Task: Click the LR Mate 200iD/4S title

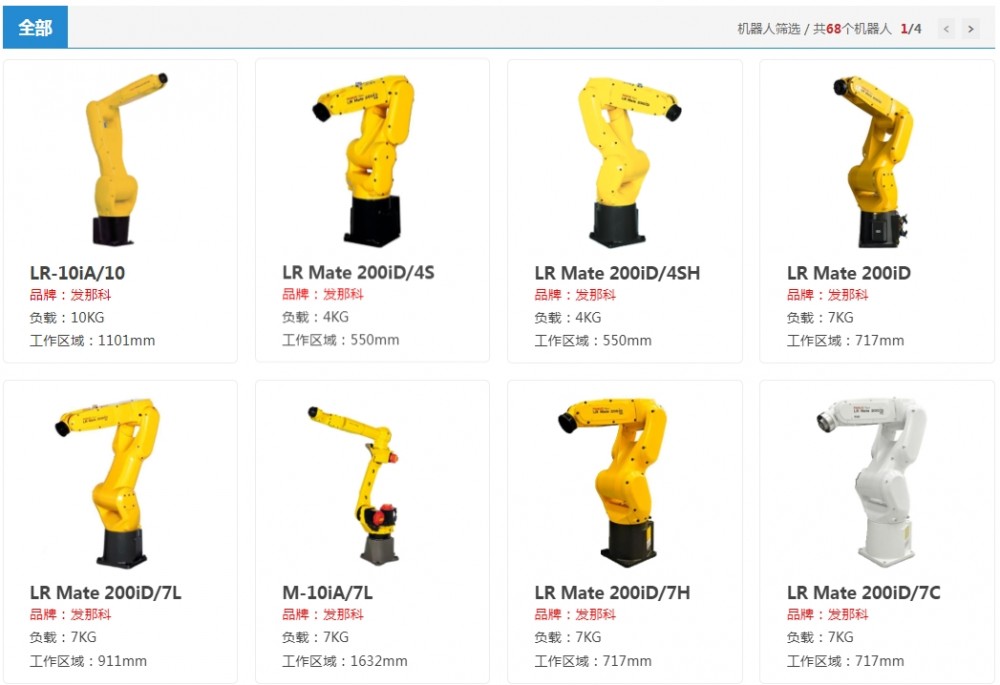Action: coord(358,272)
